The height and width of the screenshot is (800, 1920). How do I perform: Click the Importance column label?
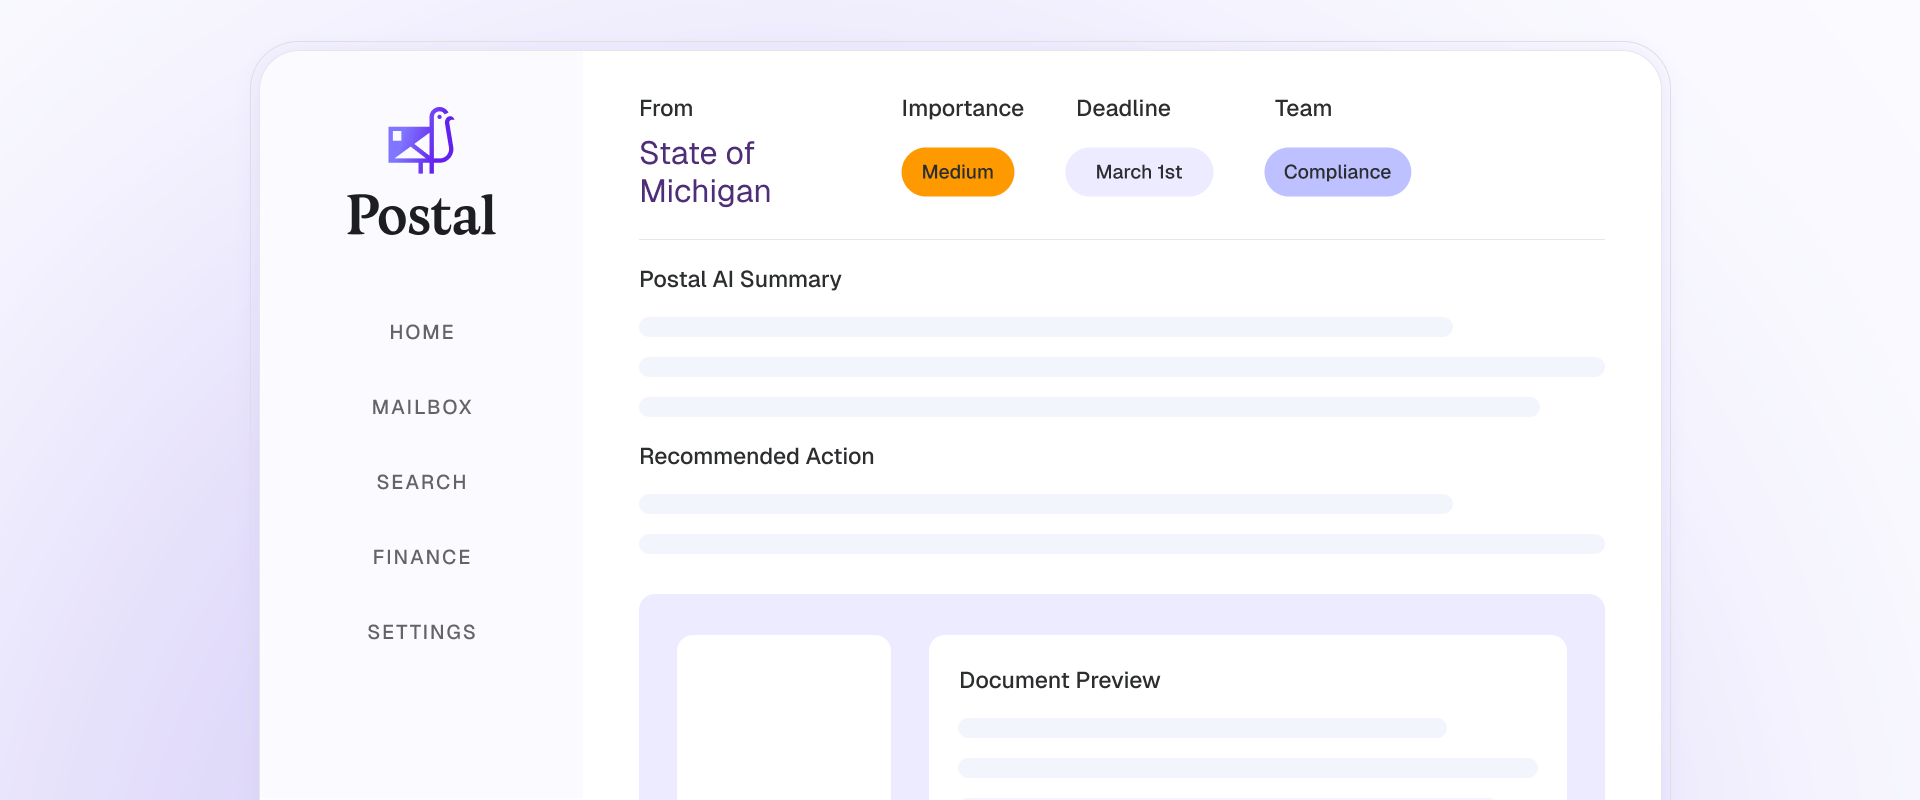tap(962, 108)
